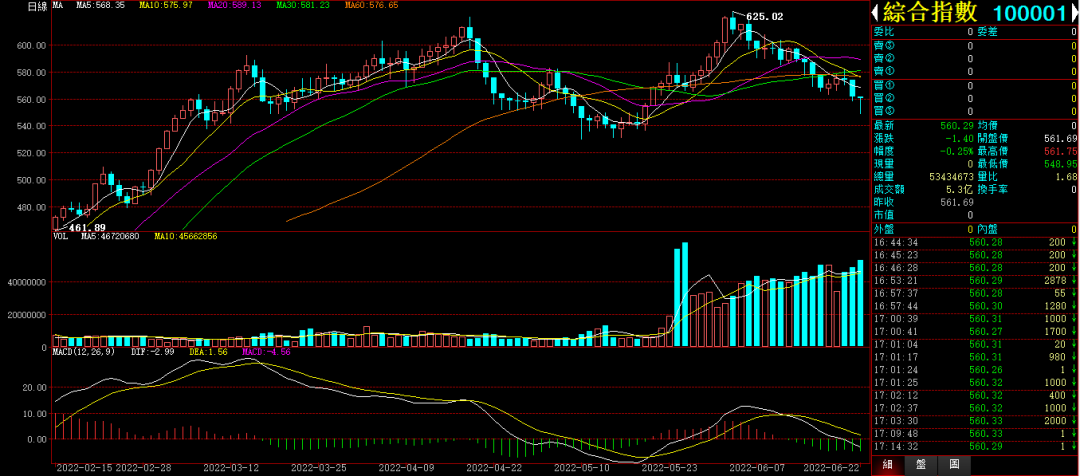
Task: Click the down arrow on the 17:03:30 tick
Action: pos(1072,420)
